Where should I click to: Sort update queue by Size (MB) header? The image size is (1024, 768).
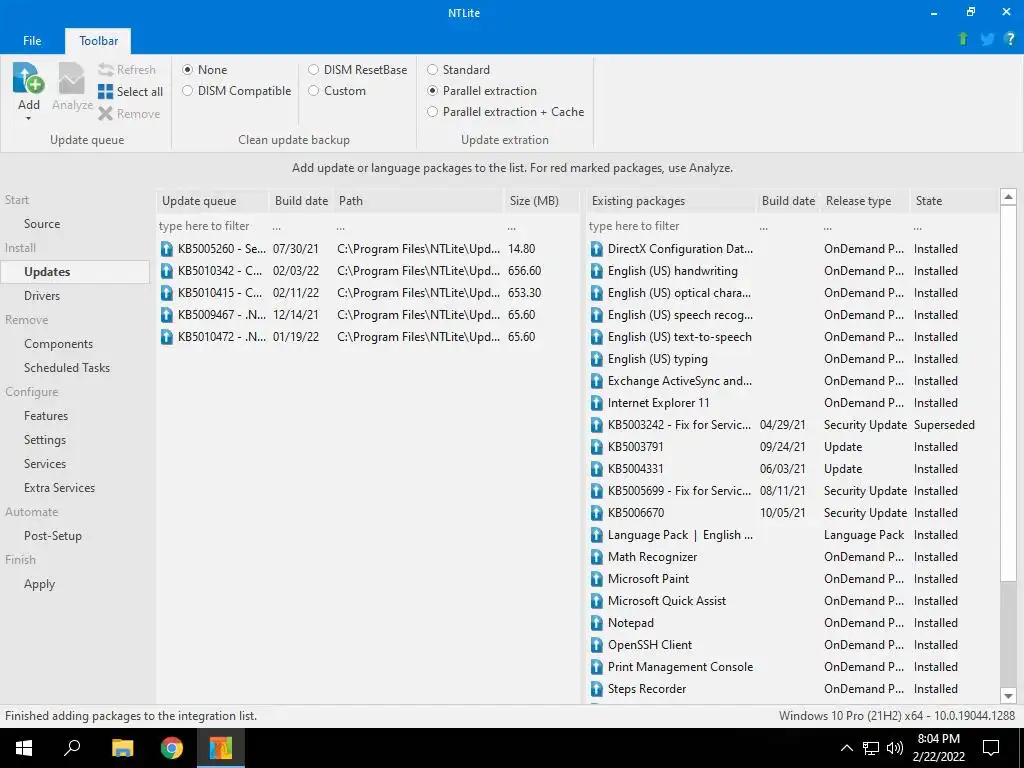click(x=541, y=201)
